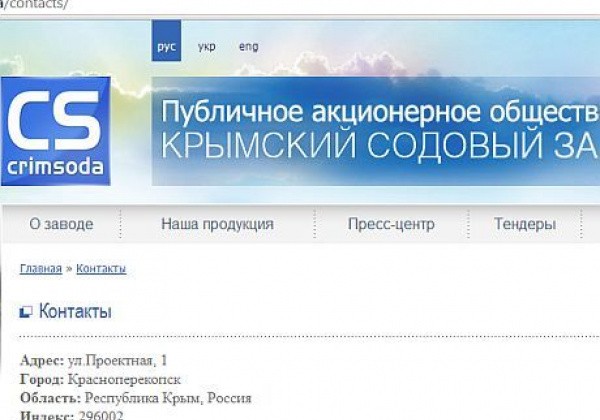600x420 pixels.
Task: Switch site language to рус
Action: click(166, 47)
